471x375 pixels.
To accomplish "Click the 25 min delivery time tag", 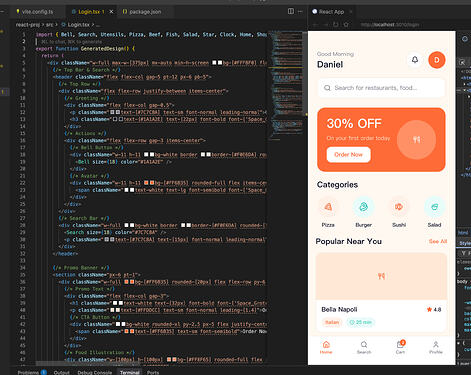I will [x=360, y=322].
